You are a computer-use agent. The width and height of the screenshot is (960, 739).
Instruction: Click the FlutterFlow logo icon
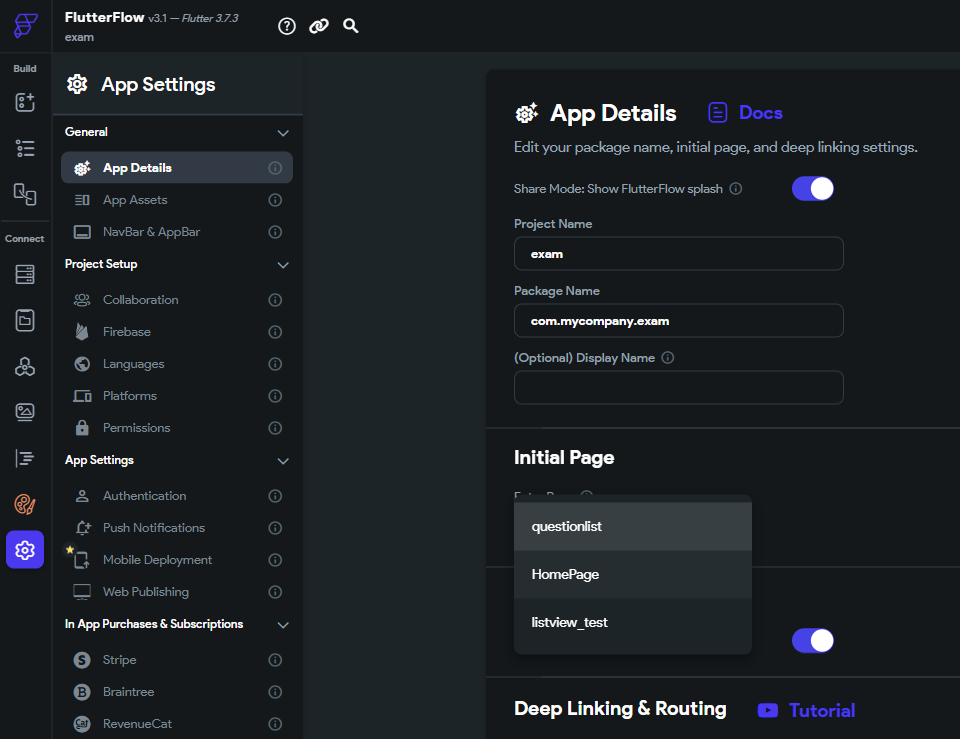click(25, 26)
